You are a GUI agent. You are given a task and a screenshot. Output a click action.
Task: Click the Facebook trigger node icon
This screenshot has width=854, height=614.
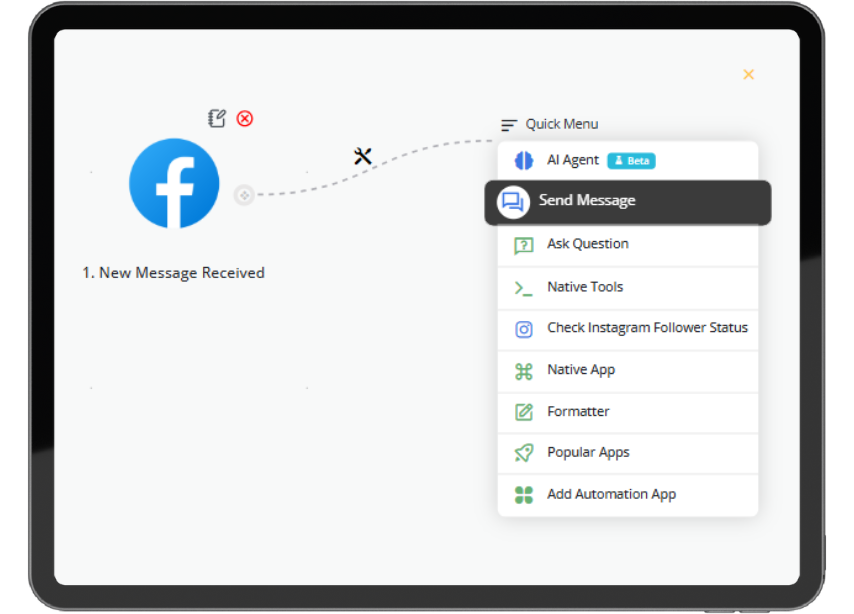click(174, 183)
